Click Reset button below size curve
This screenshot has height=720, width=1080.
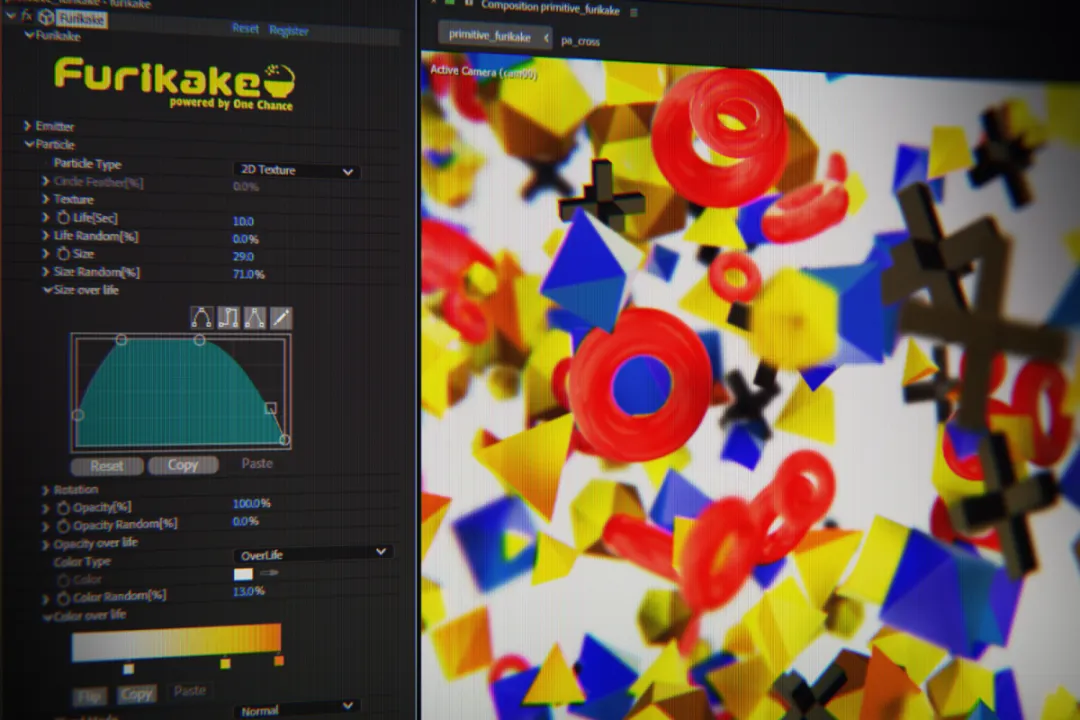coord(107,466)
